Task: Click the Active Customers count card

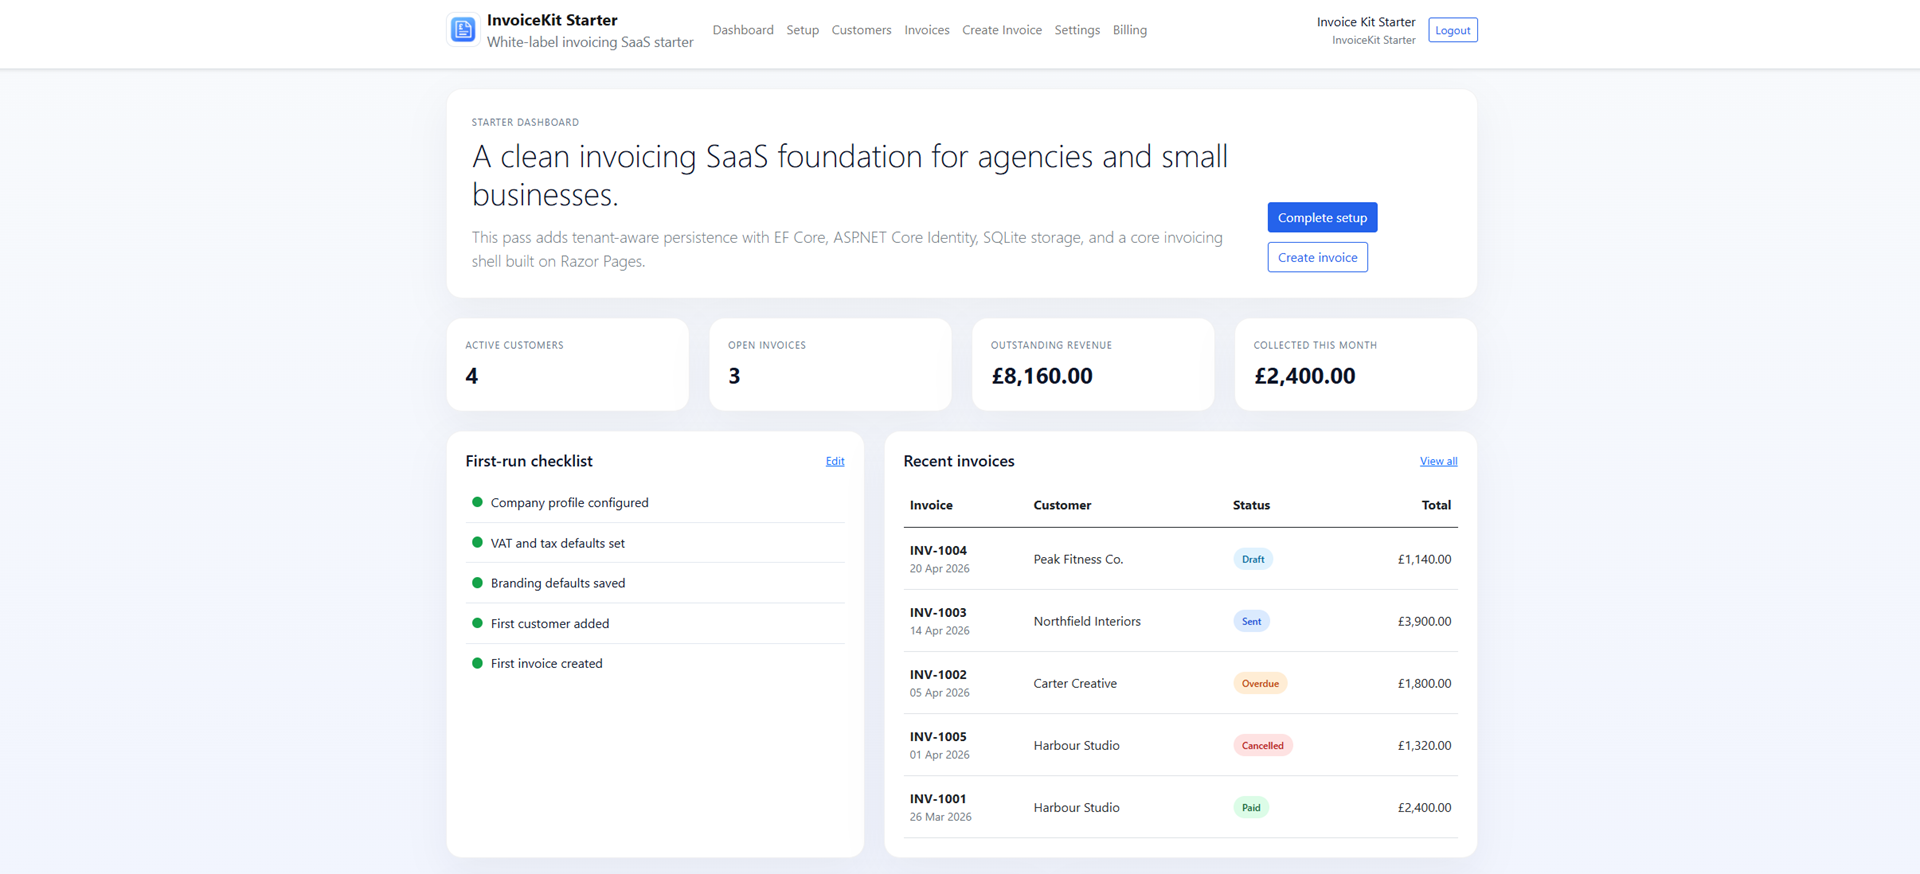Action: [568, 364]
